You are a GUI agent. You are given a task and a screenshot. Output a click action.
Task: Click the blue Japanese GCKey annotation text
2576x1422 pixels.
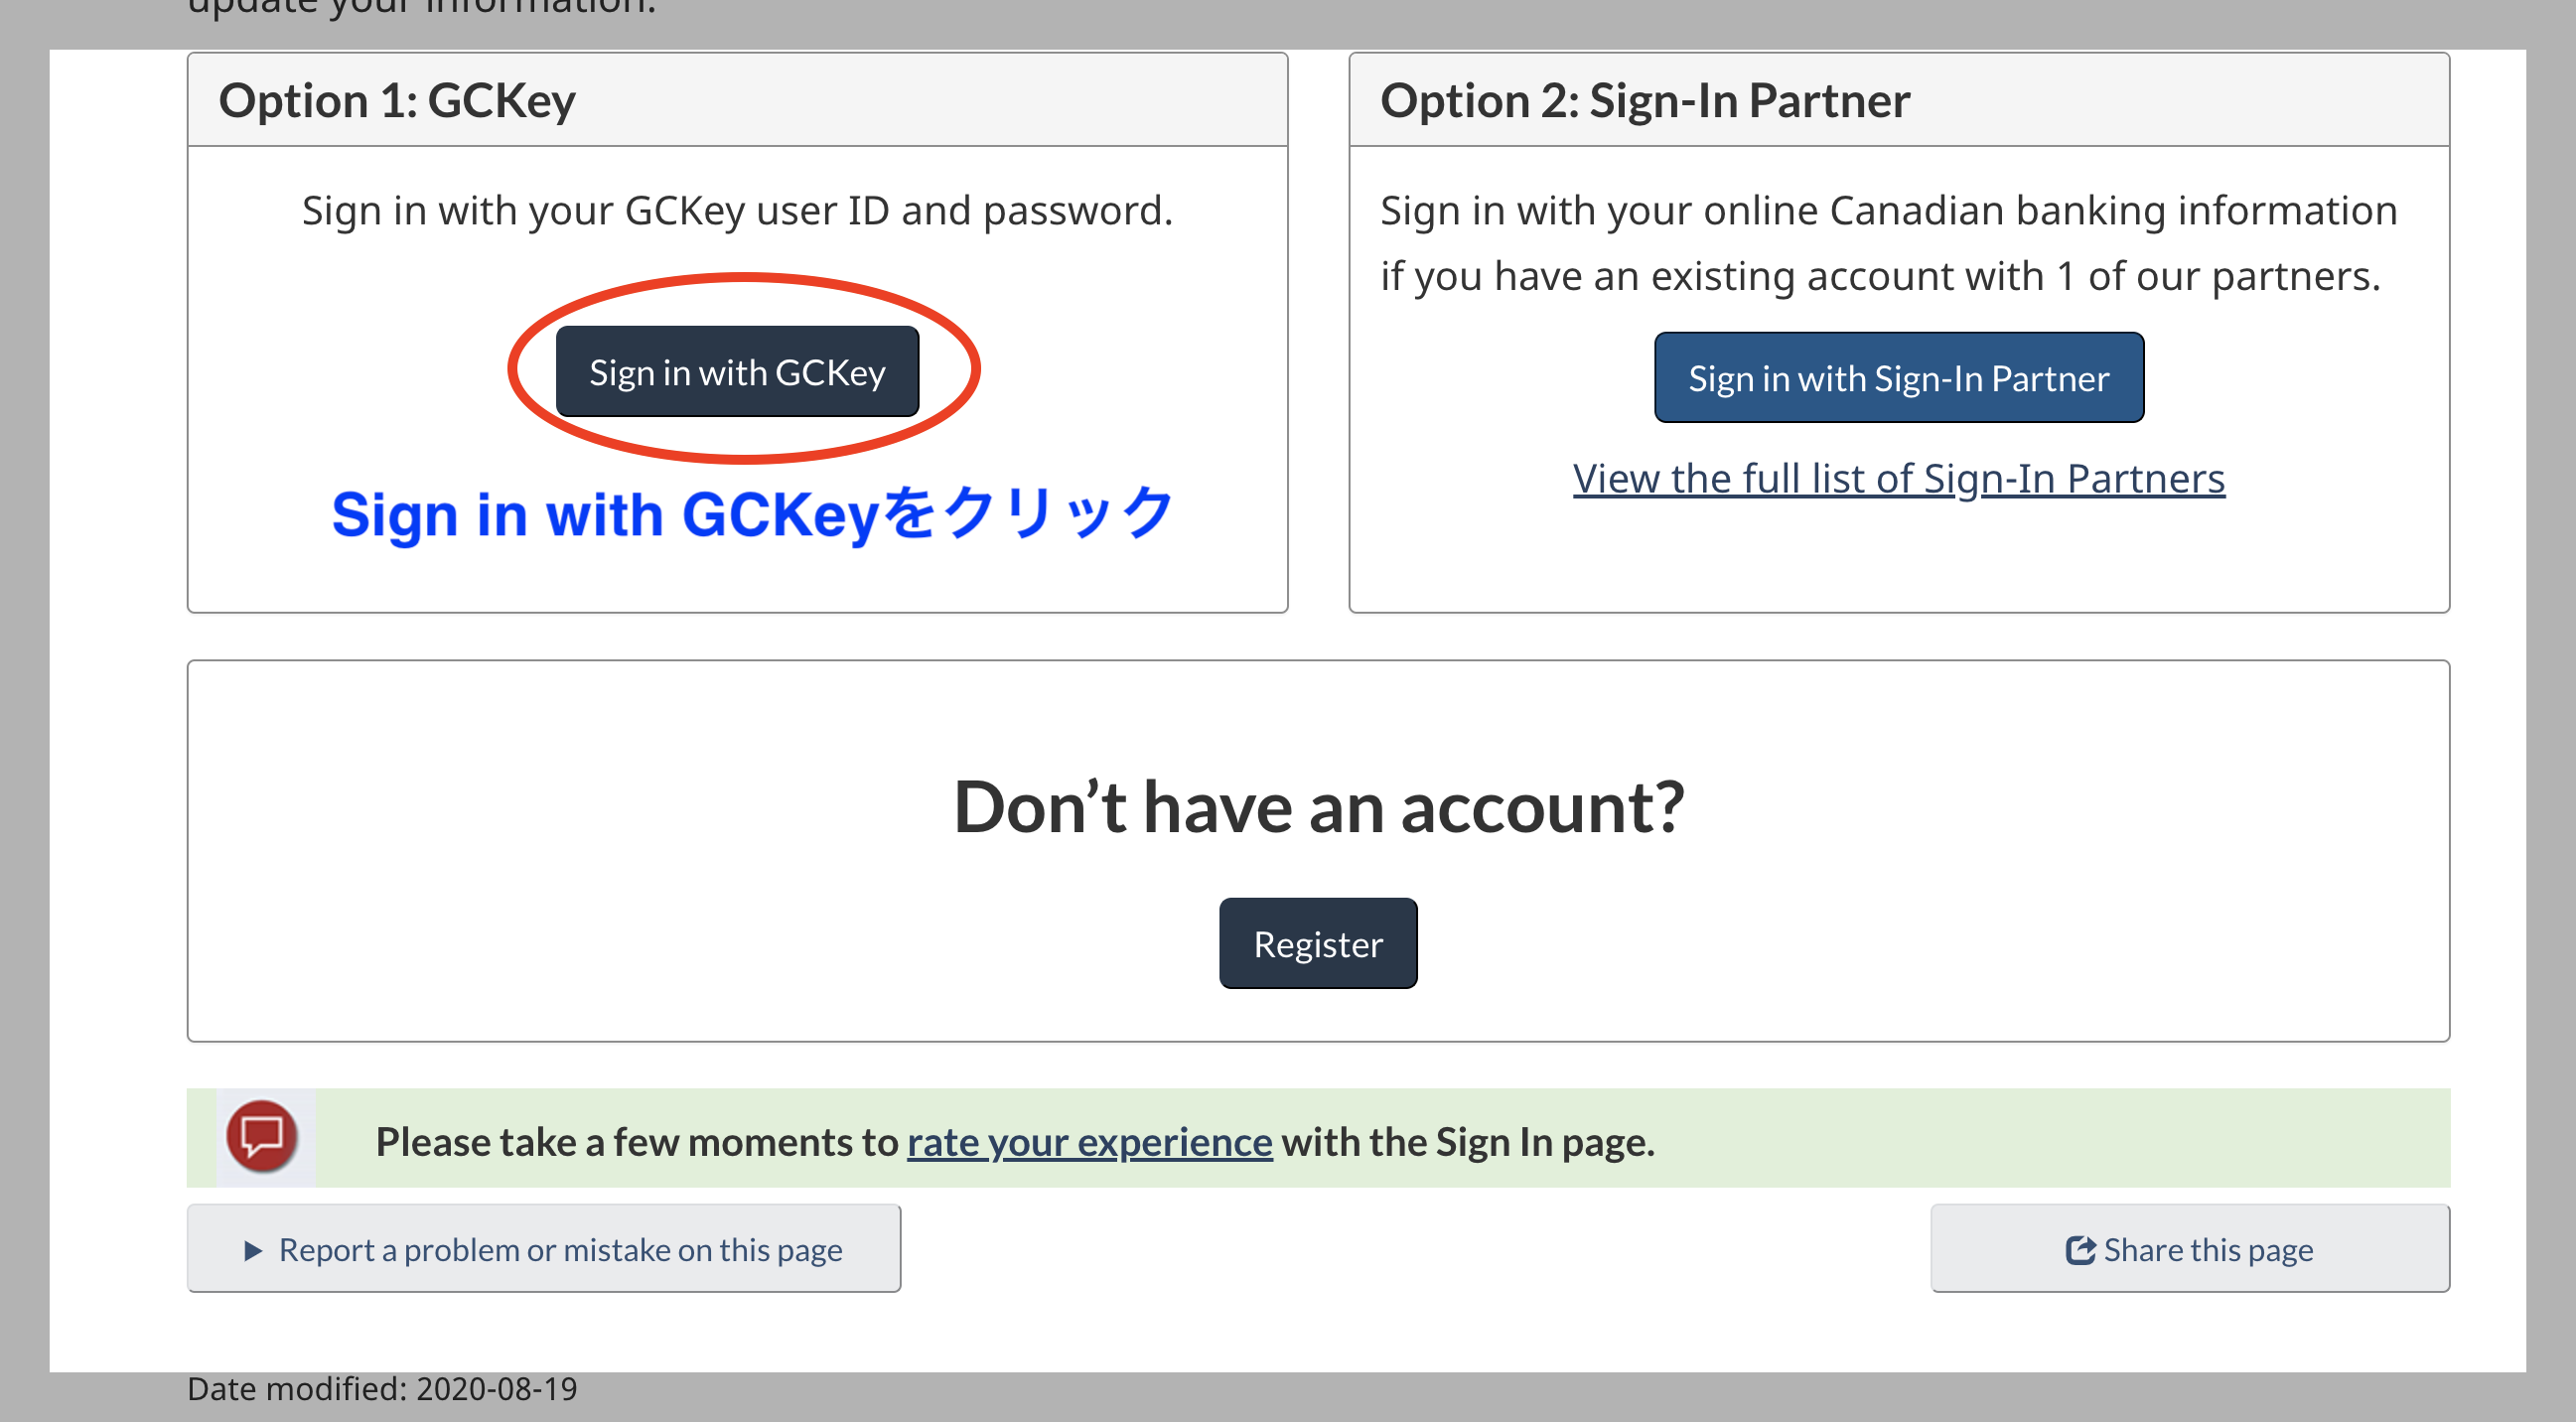pyautogui.click(x=752, y=514)
